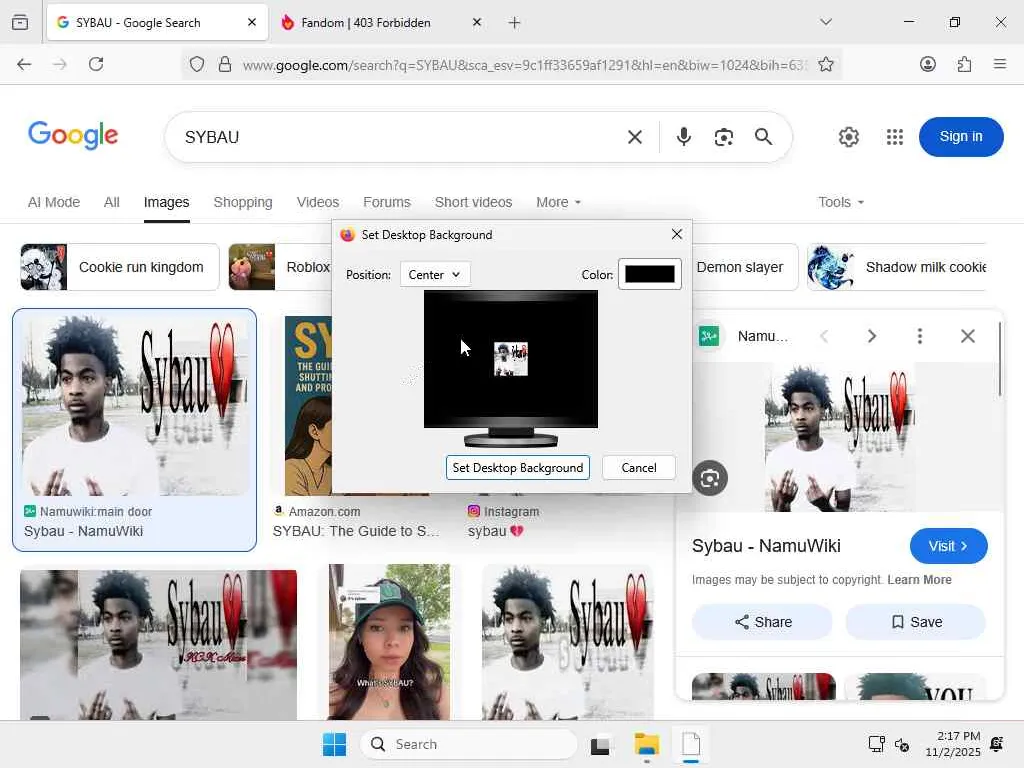Visit the Sybau NamuWiki page
Screen dimensions: 1024x768
click(948, 546)
